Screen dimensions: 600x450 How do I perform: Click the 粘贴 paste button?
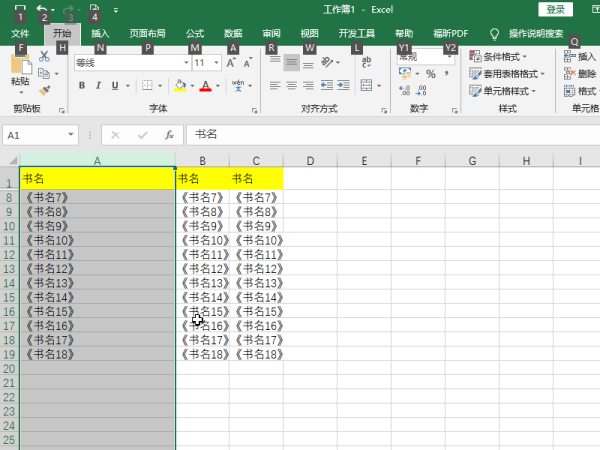pyautogui.click(x=19, y=70)
